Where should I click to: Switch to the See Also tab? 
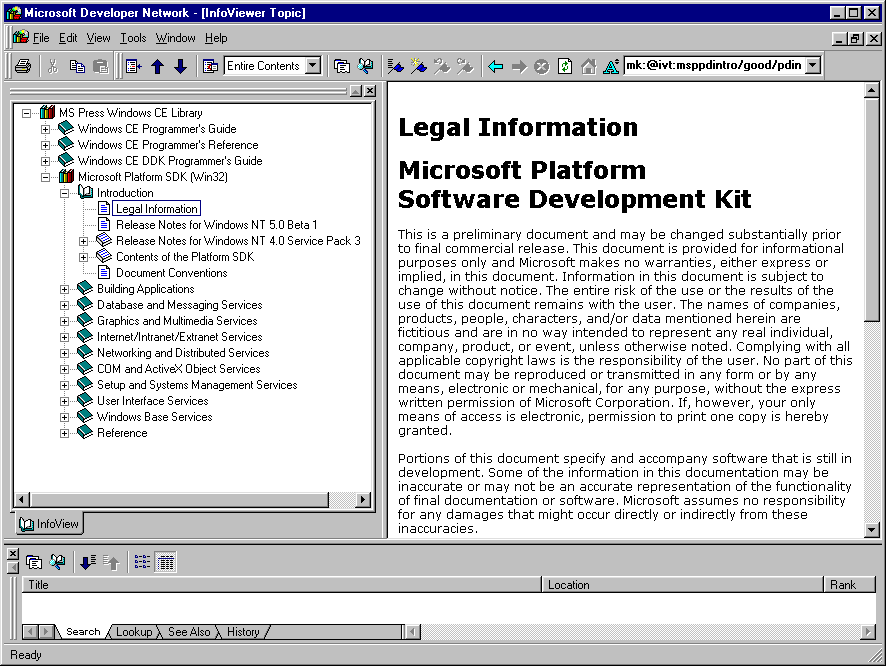(189, 632)
